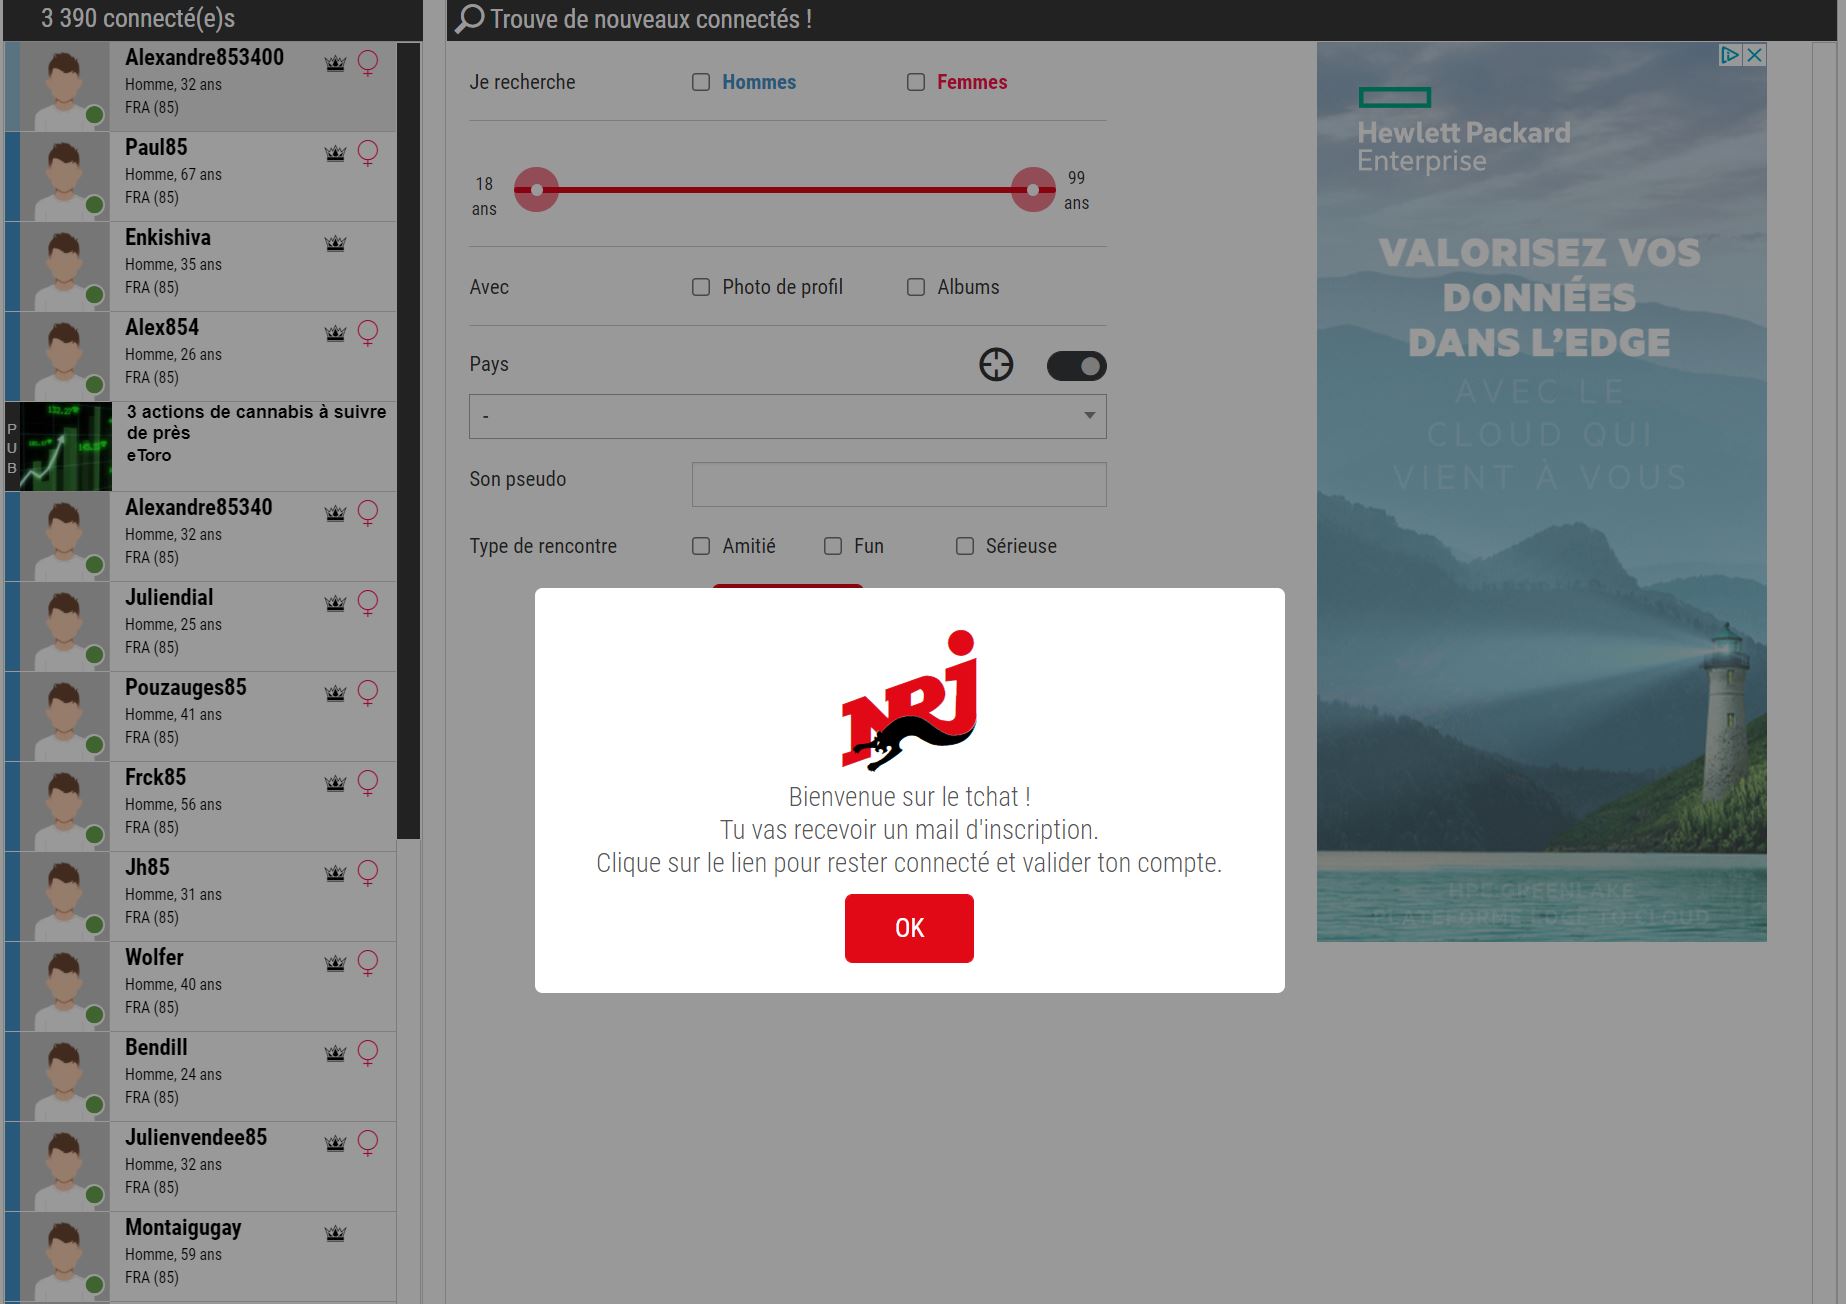Image resolution: width=1846 pixels, height=1304 pixels.
Task: Click the crown icon on the Bendill row
Action: pos(335,1054)
